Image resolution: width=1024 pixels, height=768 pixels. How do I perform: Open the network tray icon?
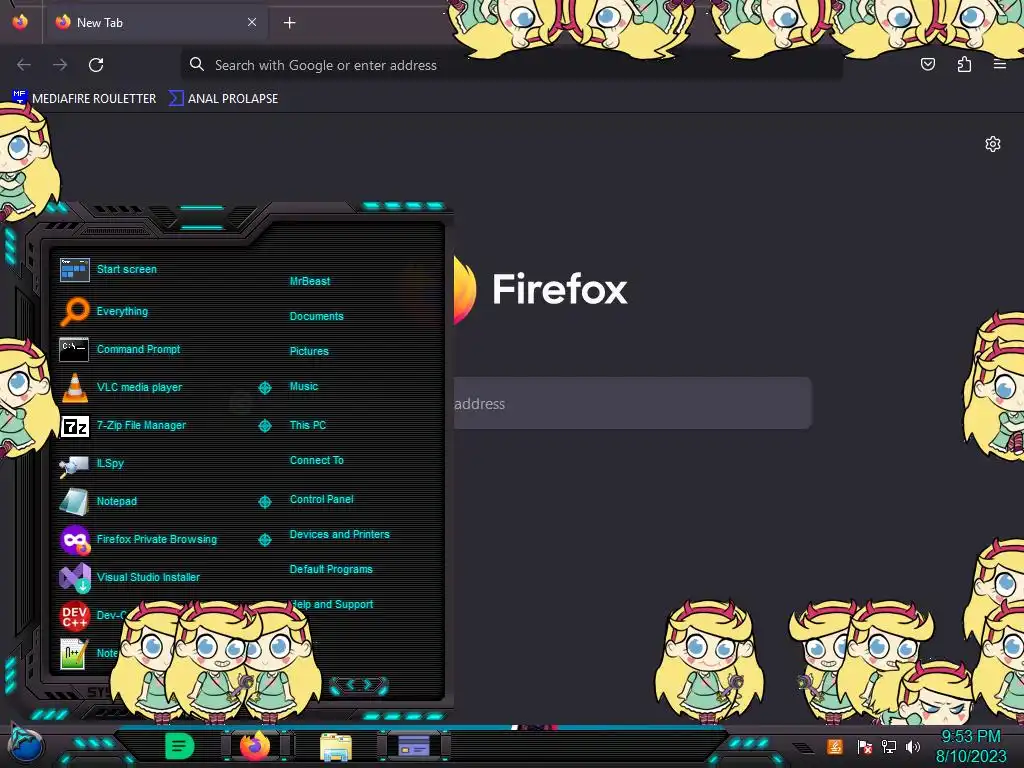[x=889, y=746]
